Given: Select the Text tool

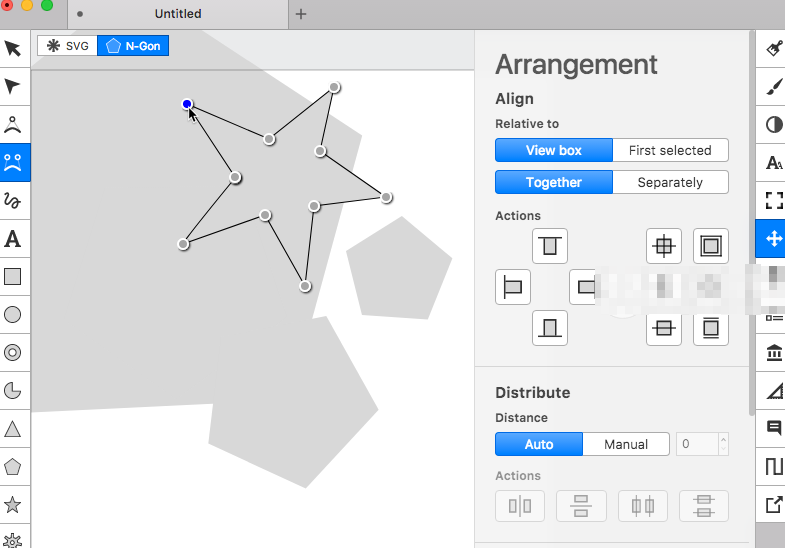Looking at the screenshot, I should coord(13,239).
